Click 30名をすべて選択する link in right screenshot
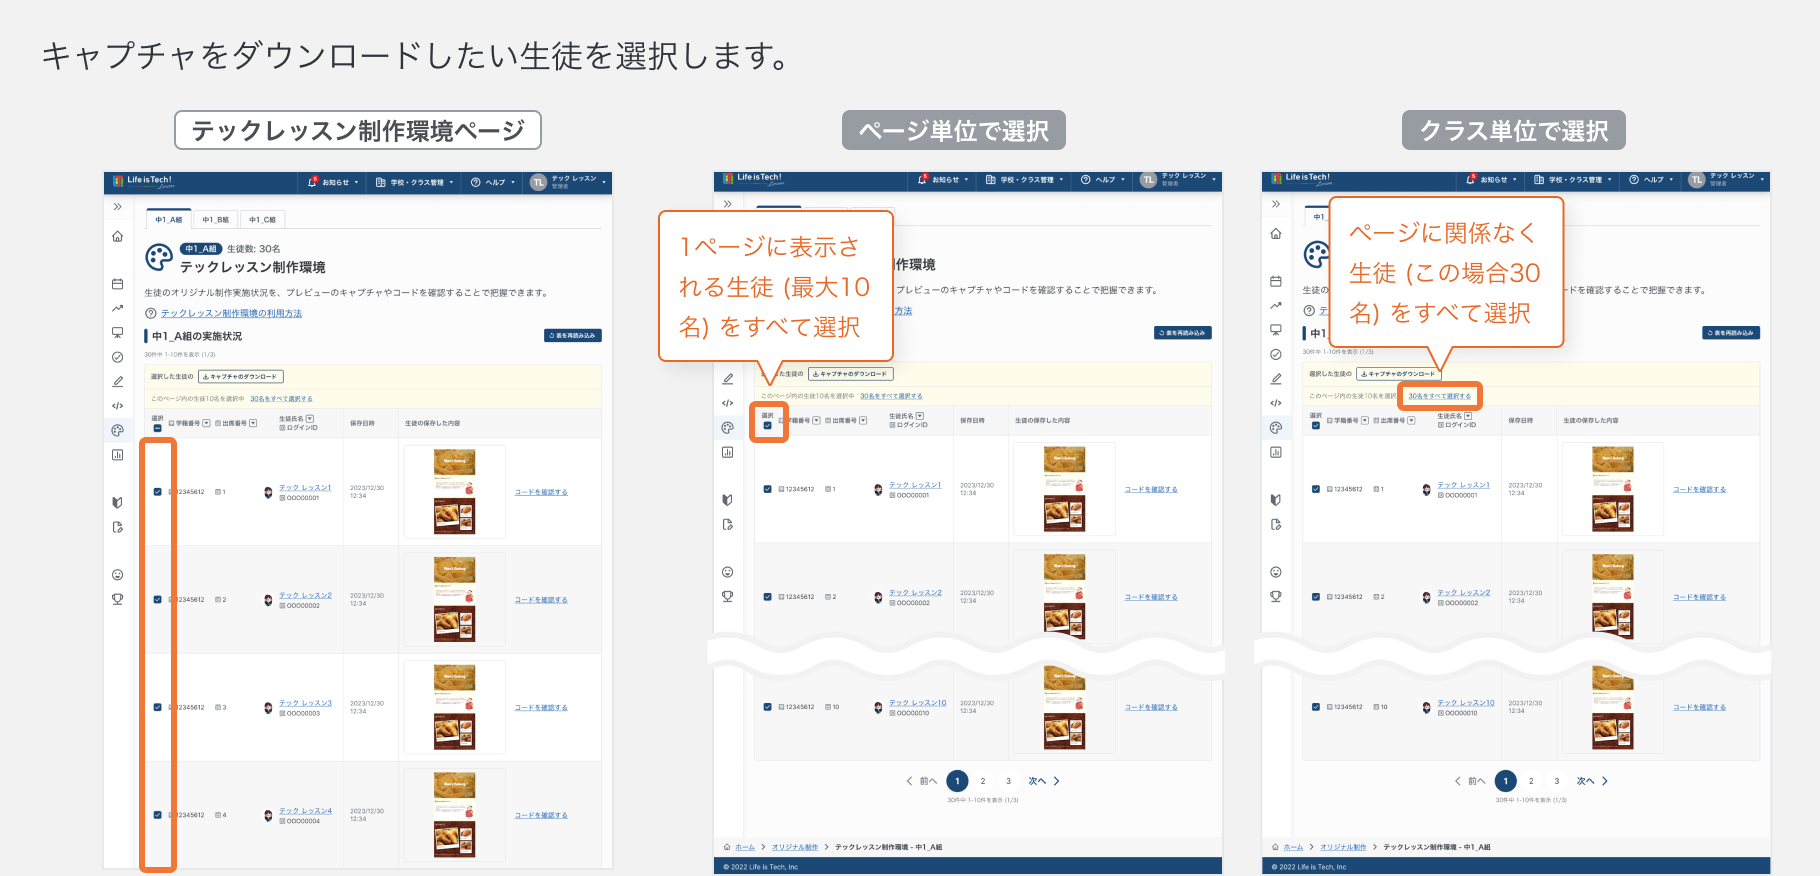The width and height of the screenshot is (1820, 876). click(1440, 396)
